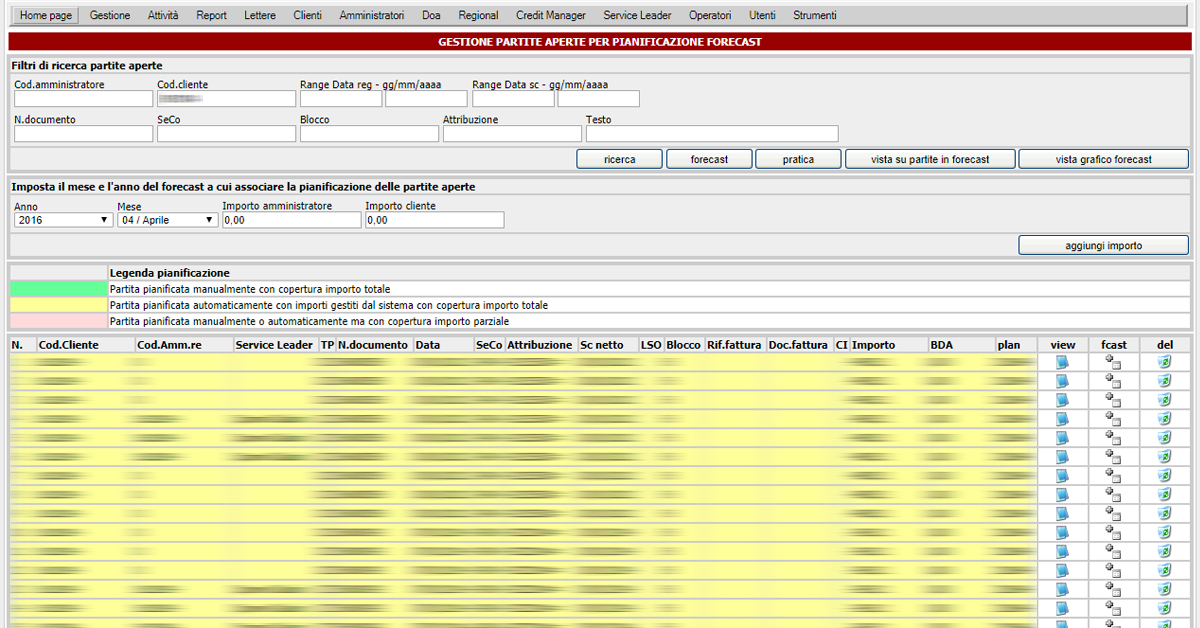
Task: Click the BDA column header
Action: [941, 345]
